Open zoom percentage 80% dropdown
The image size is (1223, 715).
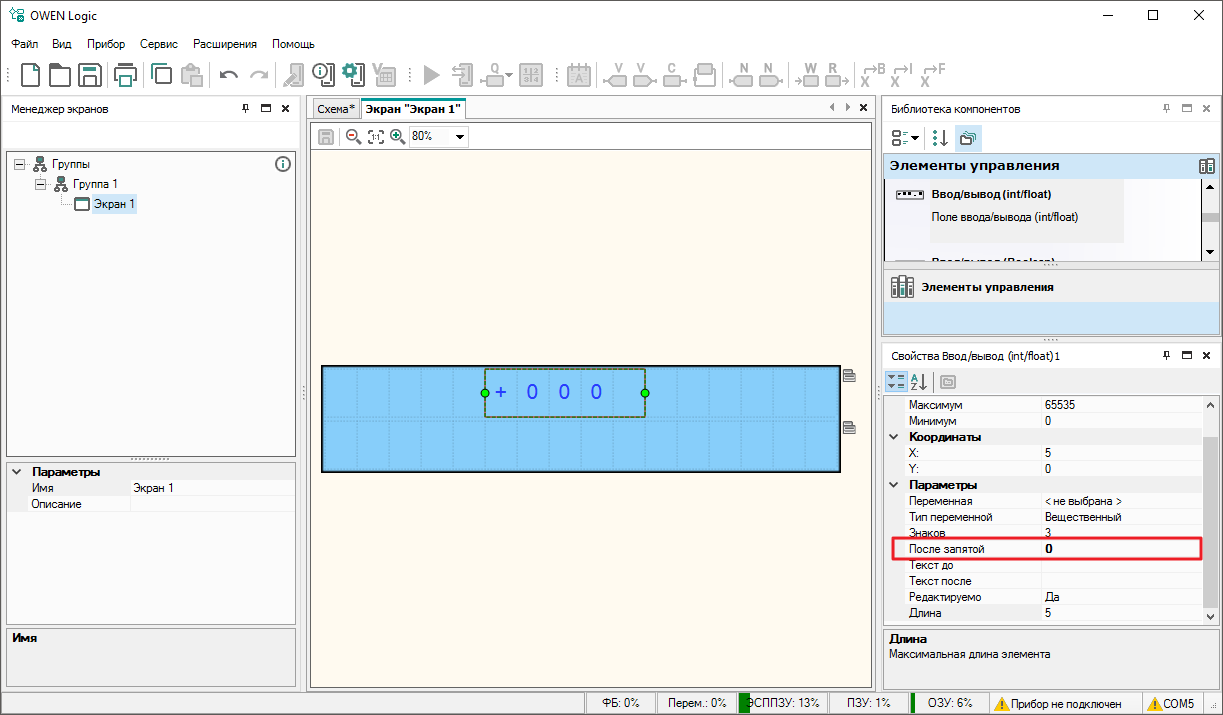coord(460,137)
